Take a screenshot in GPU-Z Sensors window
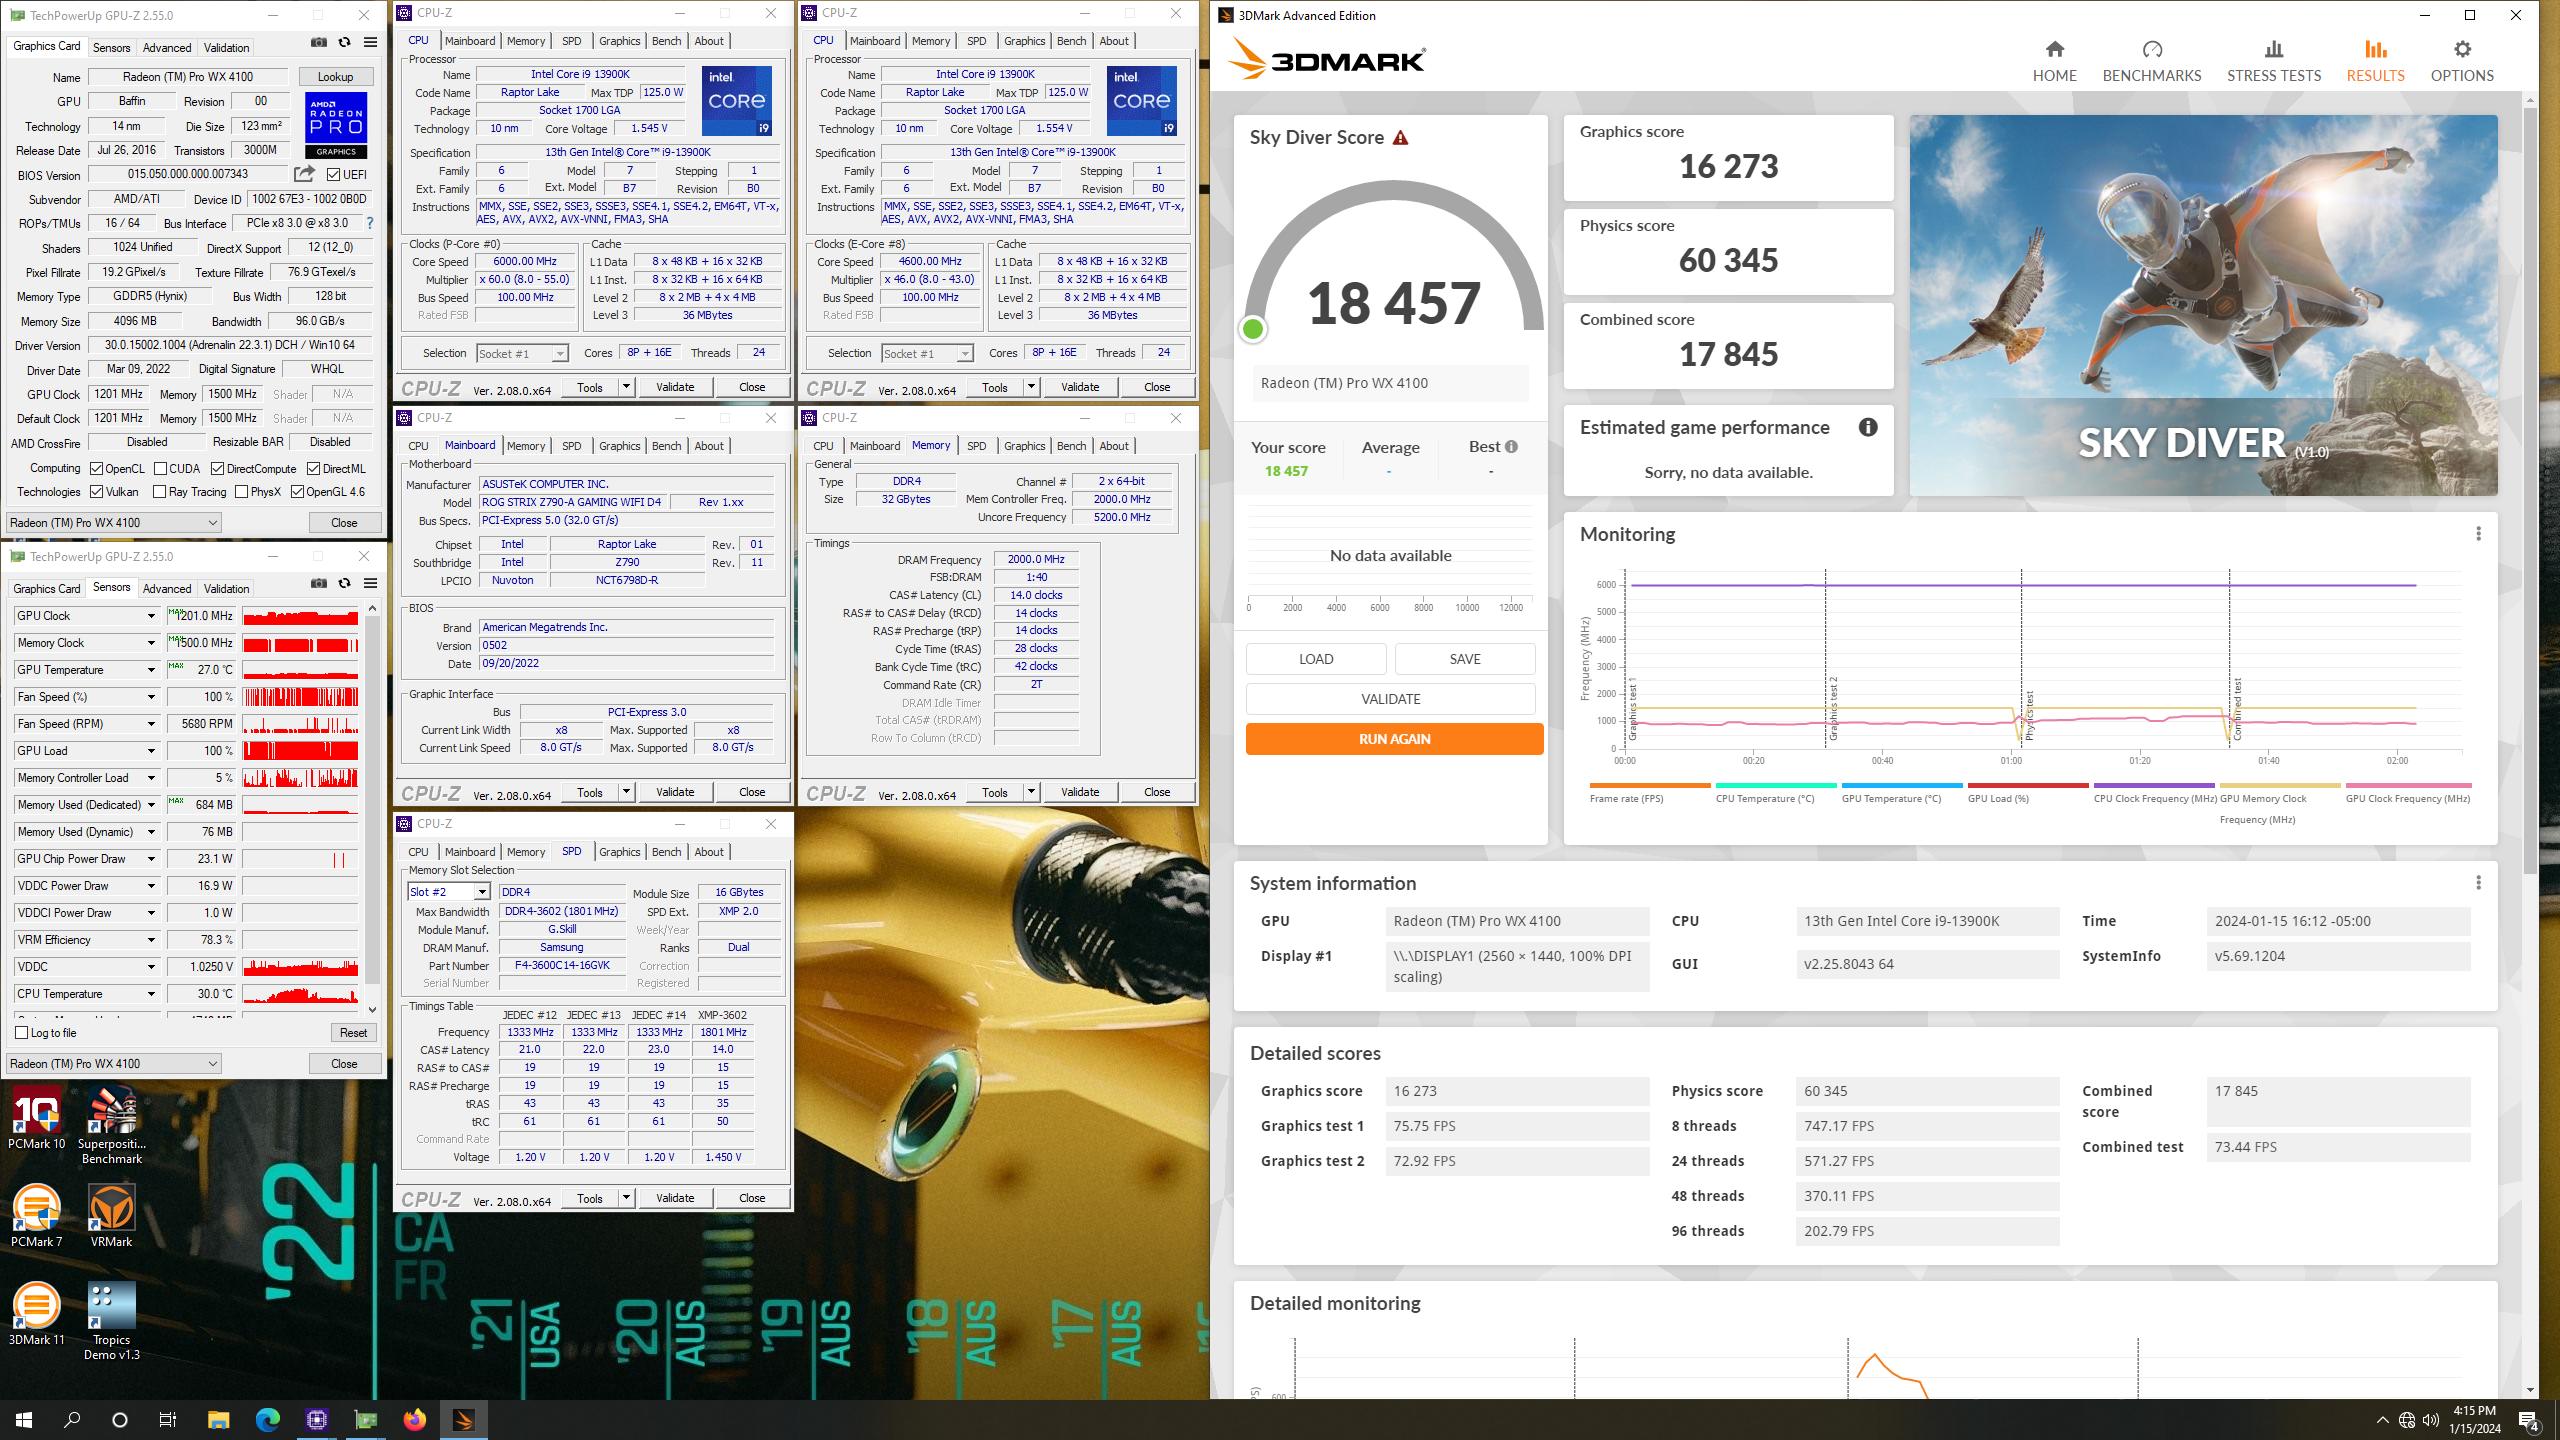The height and width of the screenshot is (1440, 2560). point(318,584)
